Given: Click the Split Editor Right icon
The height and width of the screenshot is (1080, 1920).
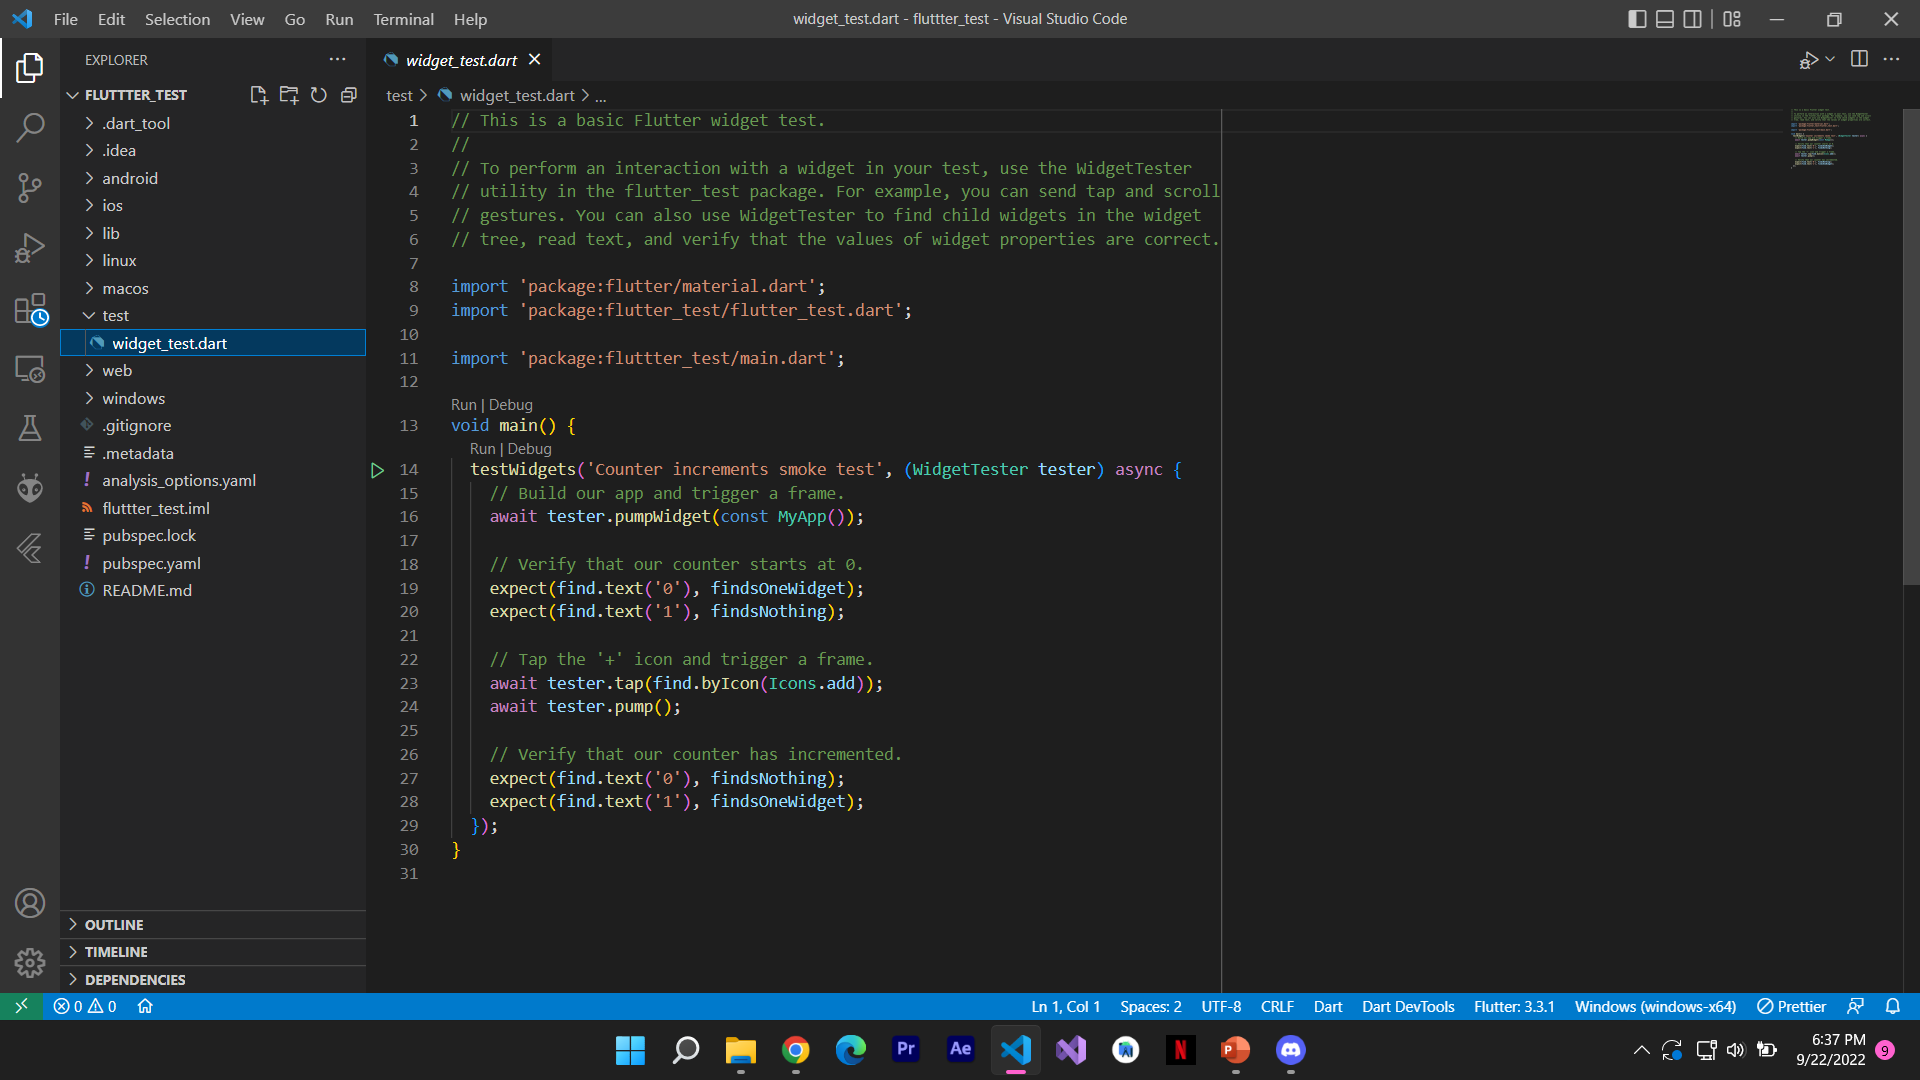Looking at the screenshot, I should pyautogui.click(x=1859, y=59).
